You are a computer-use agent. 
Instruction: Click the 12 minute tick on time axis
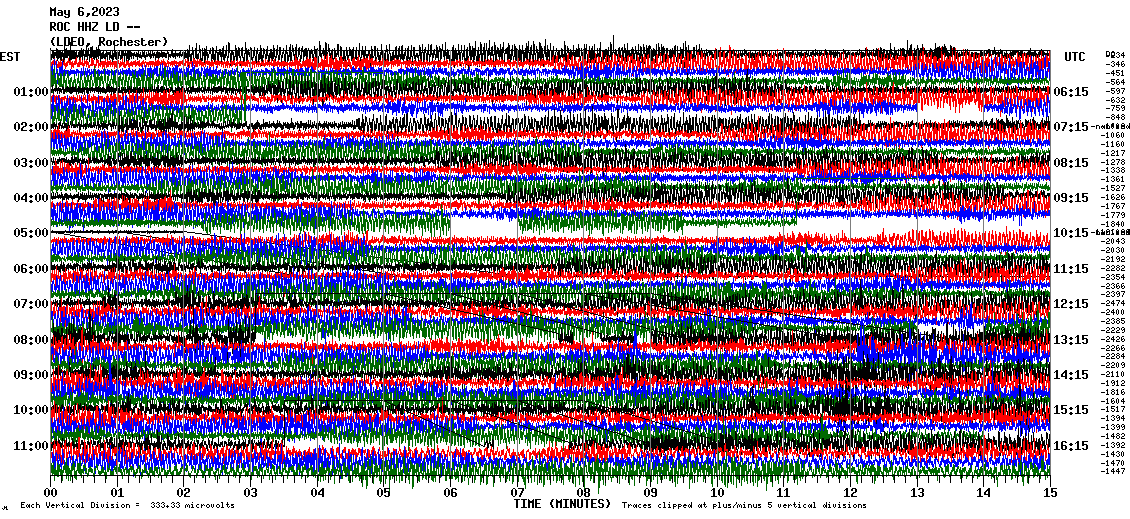coord(850,493)
